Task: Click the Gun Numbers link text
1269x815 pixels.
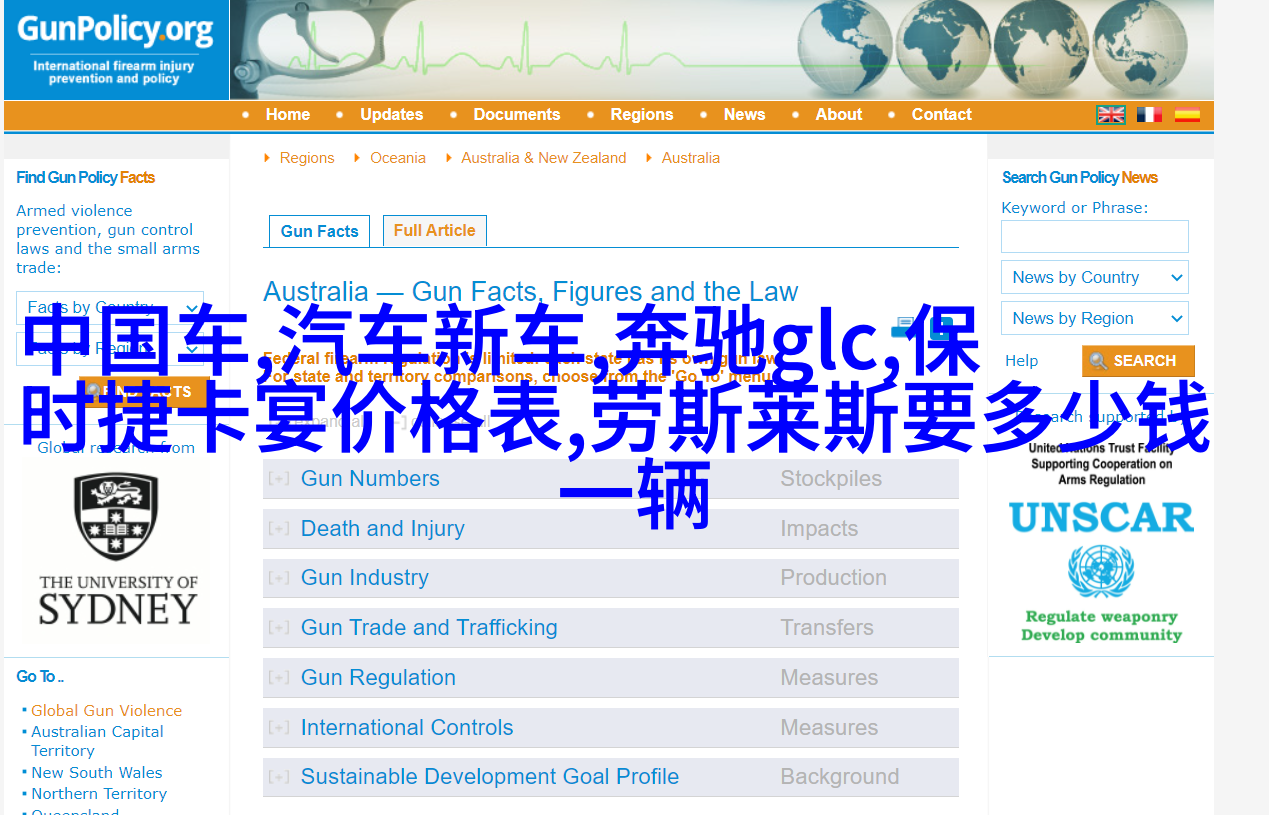Action: (x=370, y=479)
